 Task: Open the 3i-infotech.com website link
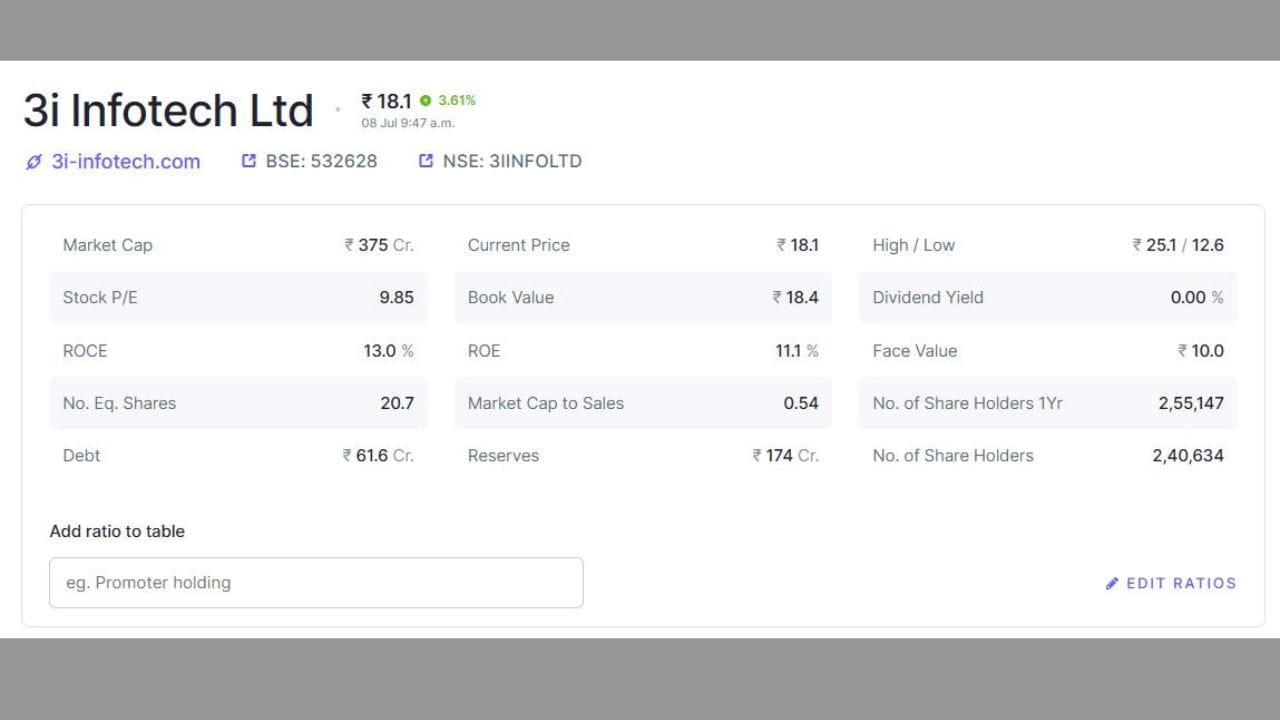pyautogui.click(x=126, y=162)
